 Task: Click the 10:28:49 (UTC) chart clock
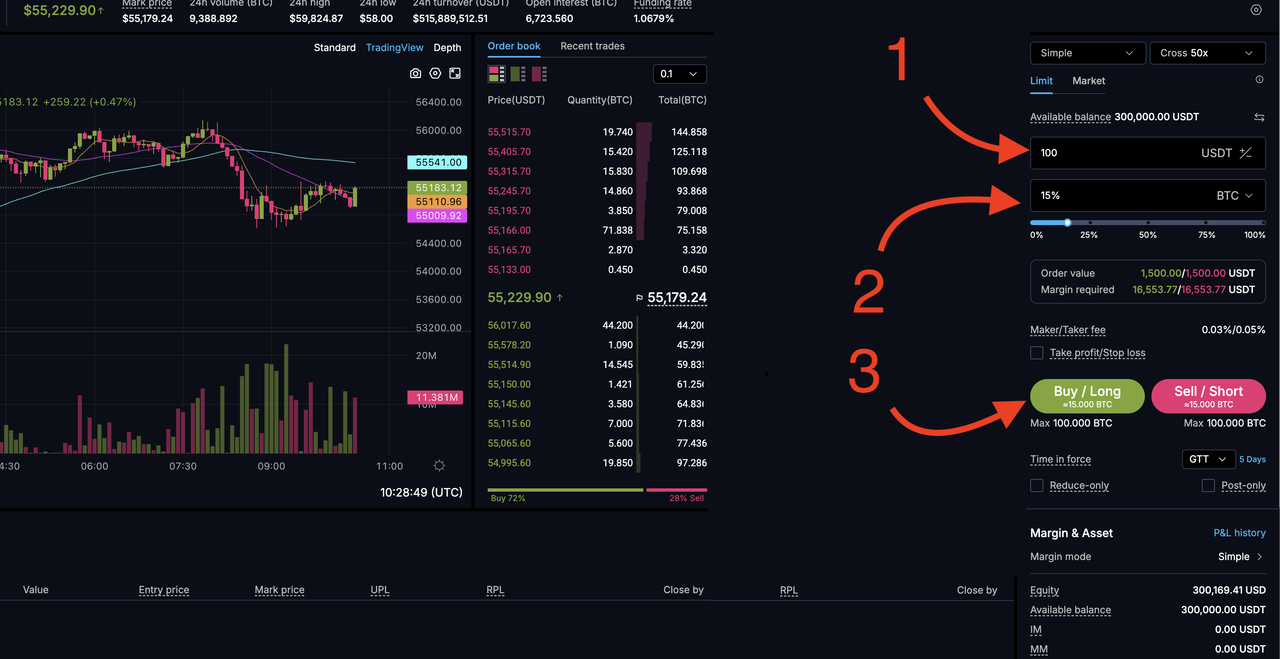click(x=421, y=493)
